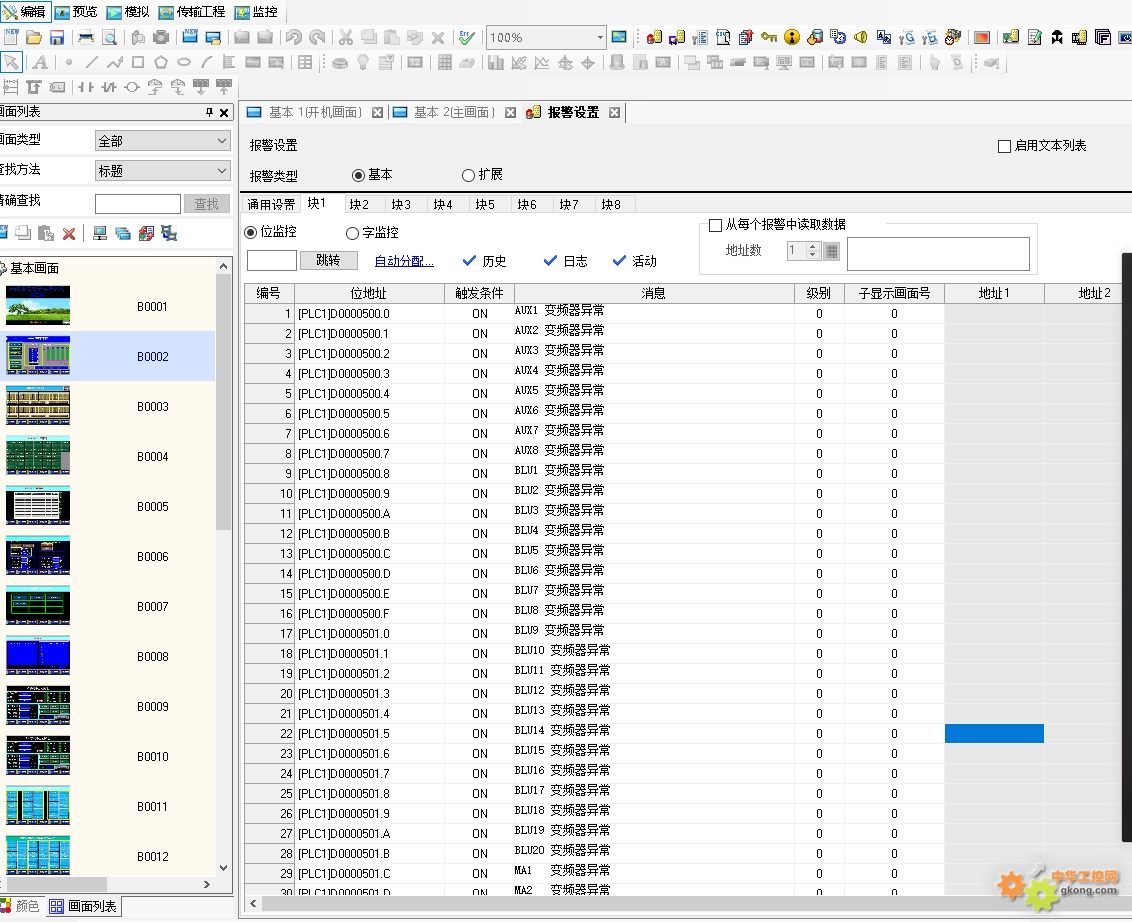Screen dimensions: 1132x922
Task: Choose the pentagon polygon drawing tool
Action: point(161,63)
